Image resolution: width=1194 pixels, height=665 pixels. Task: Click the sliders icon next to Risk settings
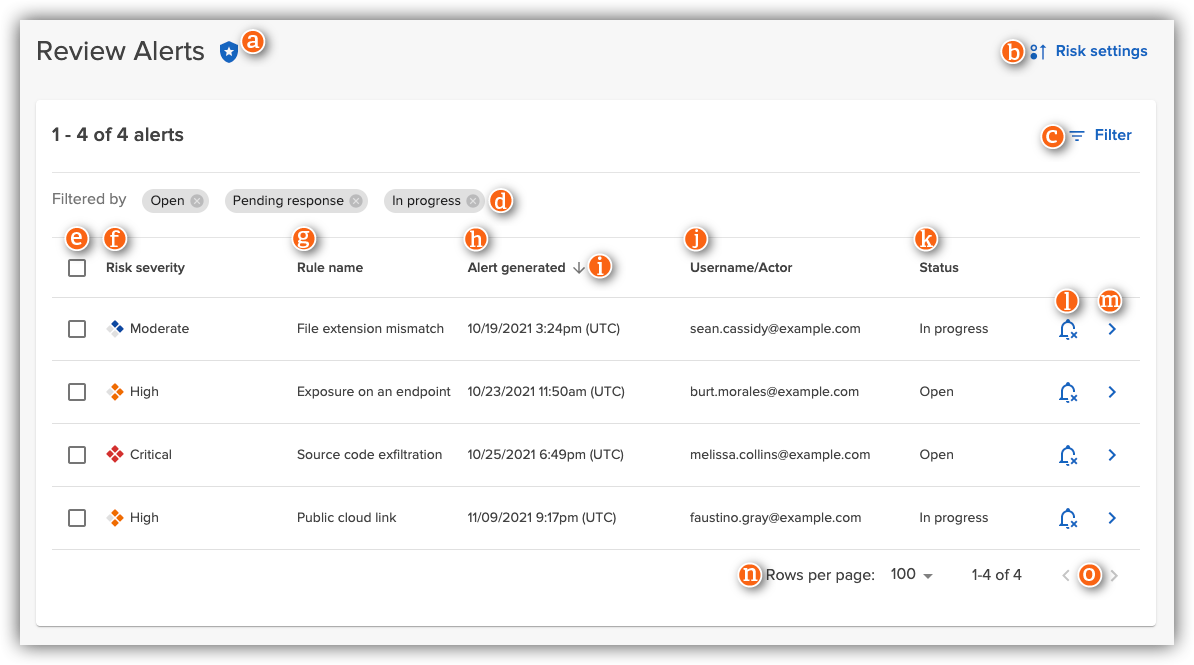1036,51
